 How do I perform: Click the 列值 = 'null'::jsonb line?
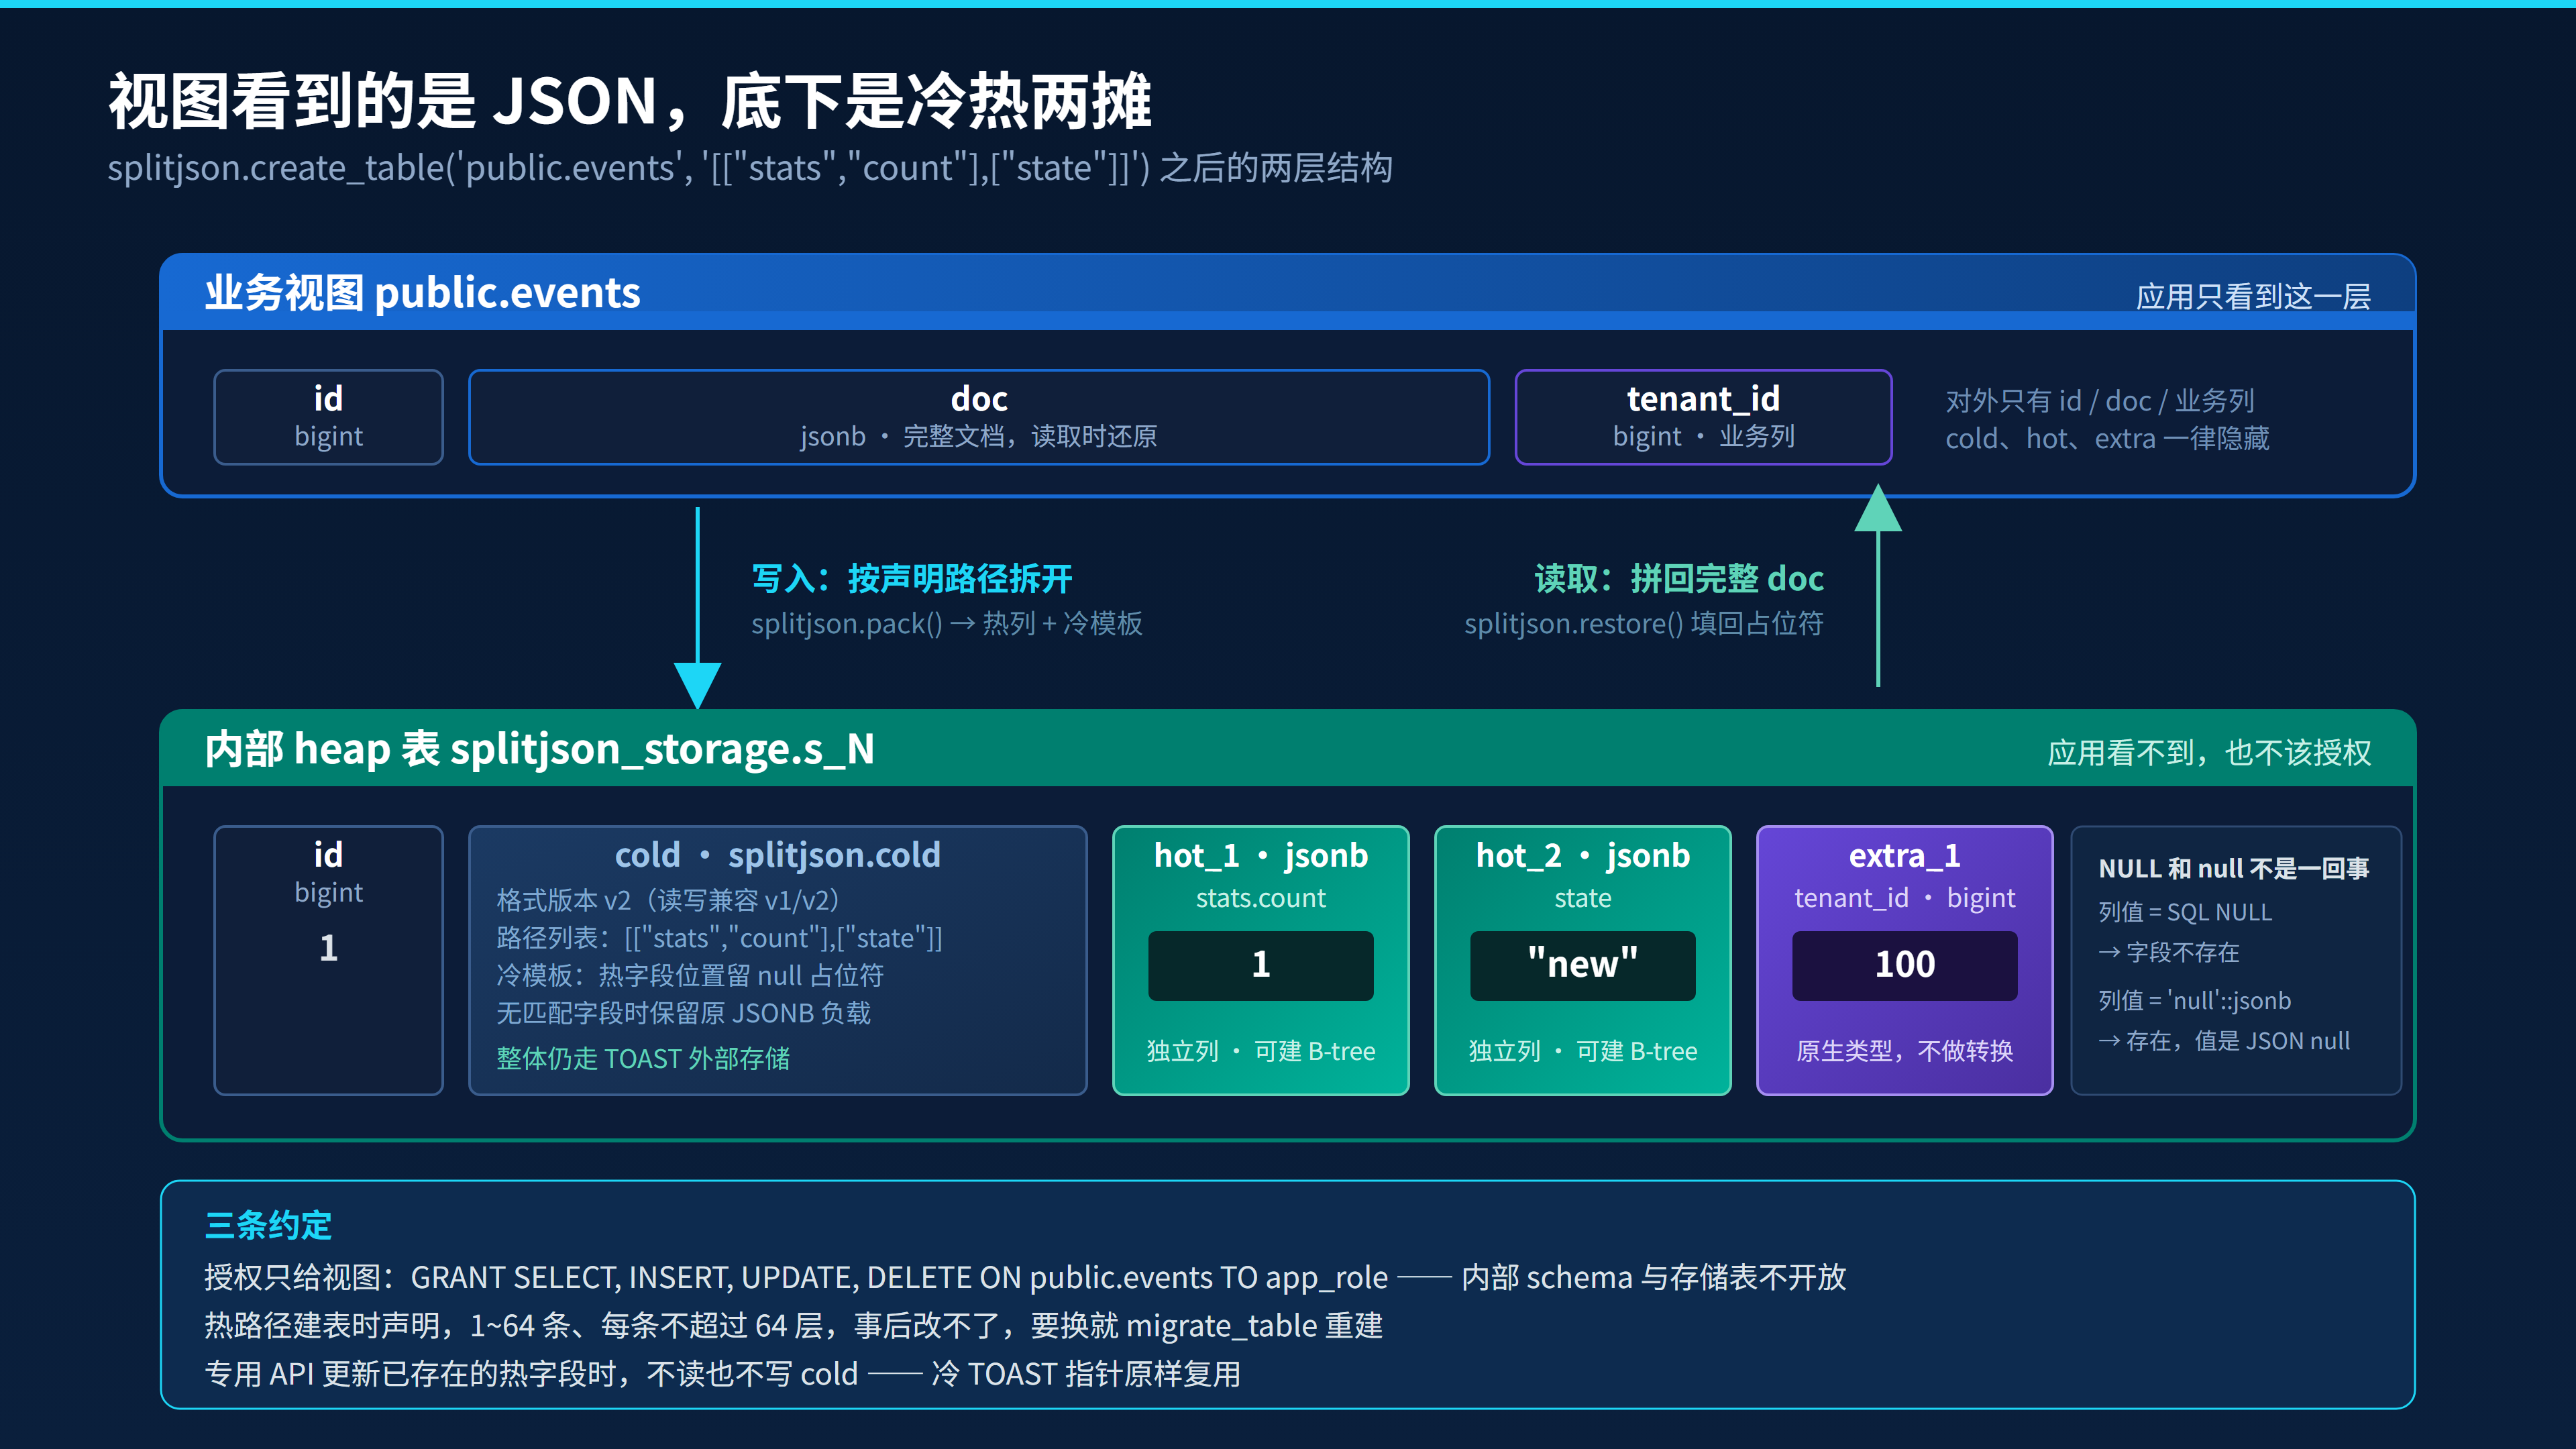pyautogui.click(x=2194, y=1000)
